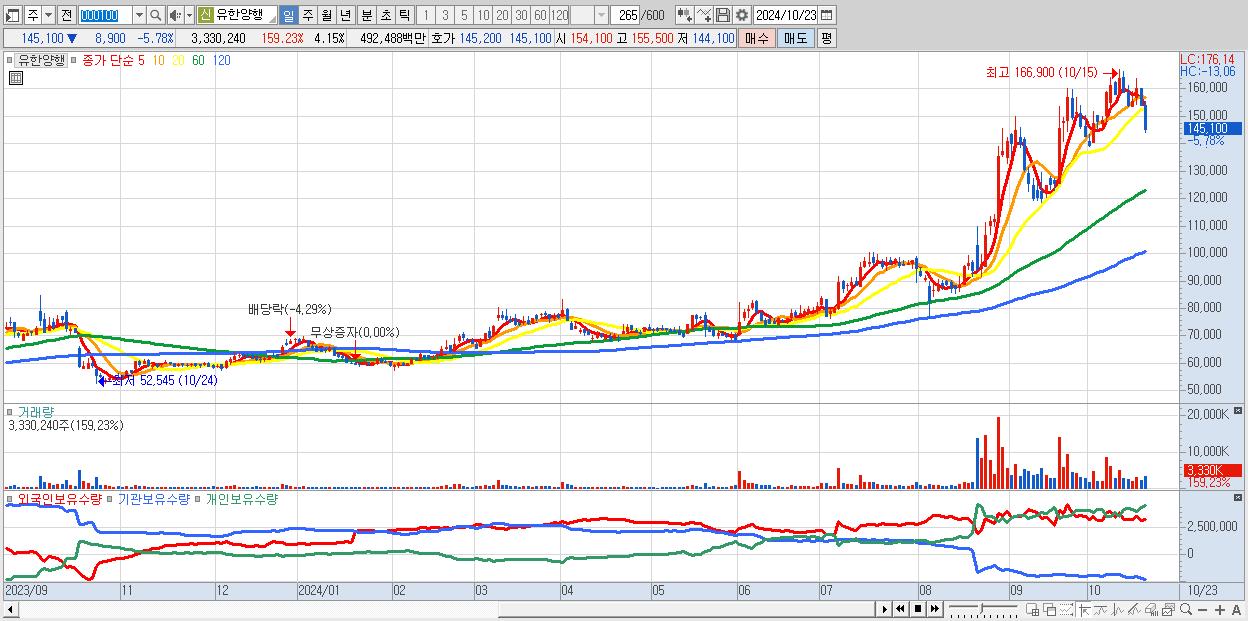Click the speaker sound icon
This screenshot has width=1248, height=621.
tap(174, 15)
